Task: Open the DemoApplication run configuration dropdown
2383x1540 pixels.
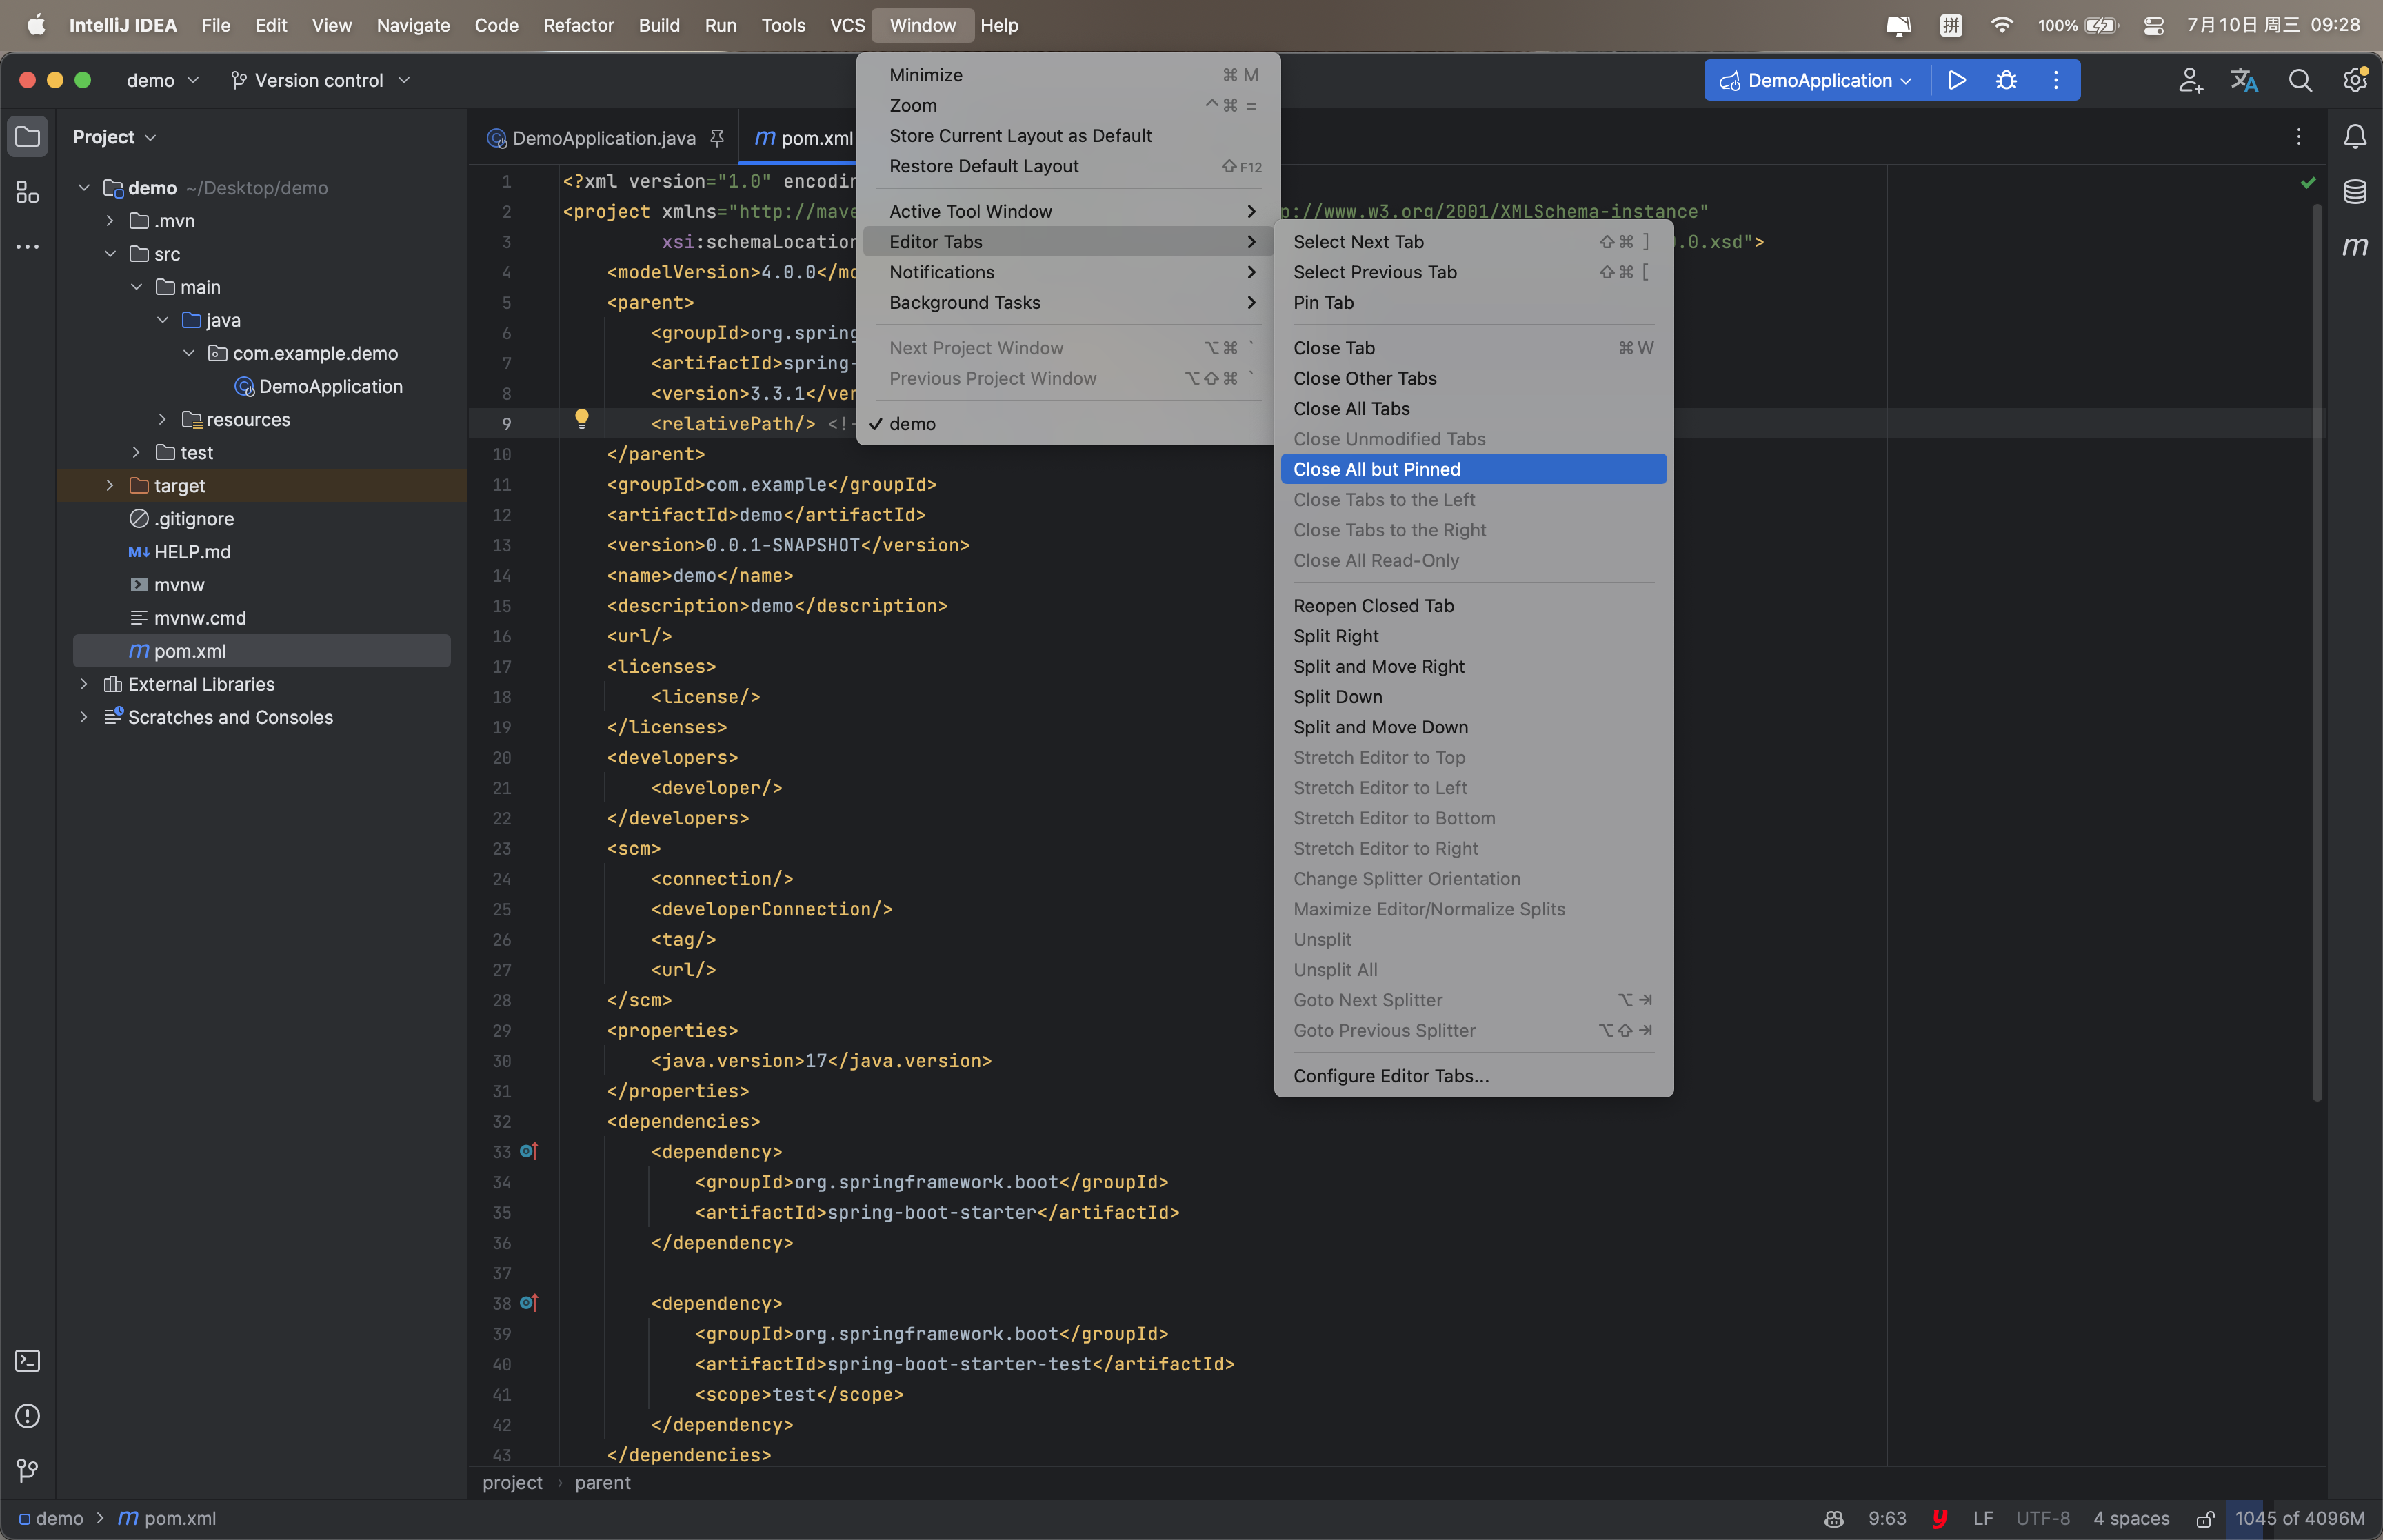Action: (x=1818, y=80)
